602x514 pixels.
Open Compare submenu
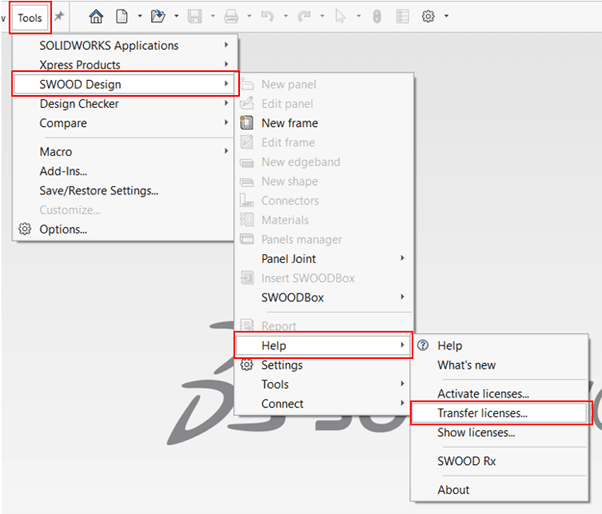coord(125,123)
